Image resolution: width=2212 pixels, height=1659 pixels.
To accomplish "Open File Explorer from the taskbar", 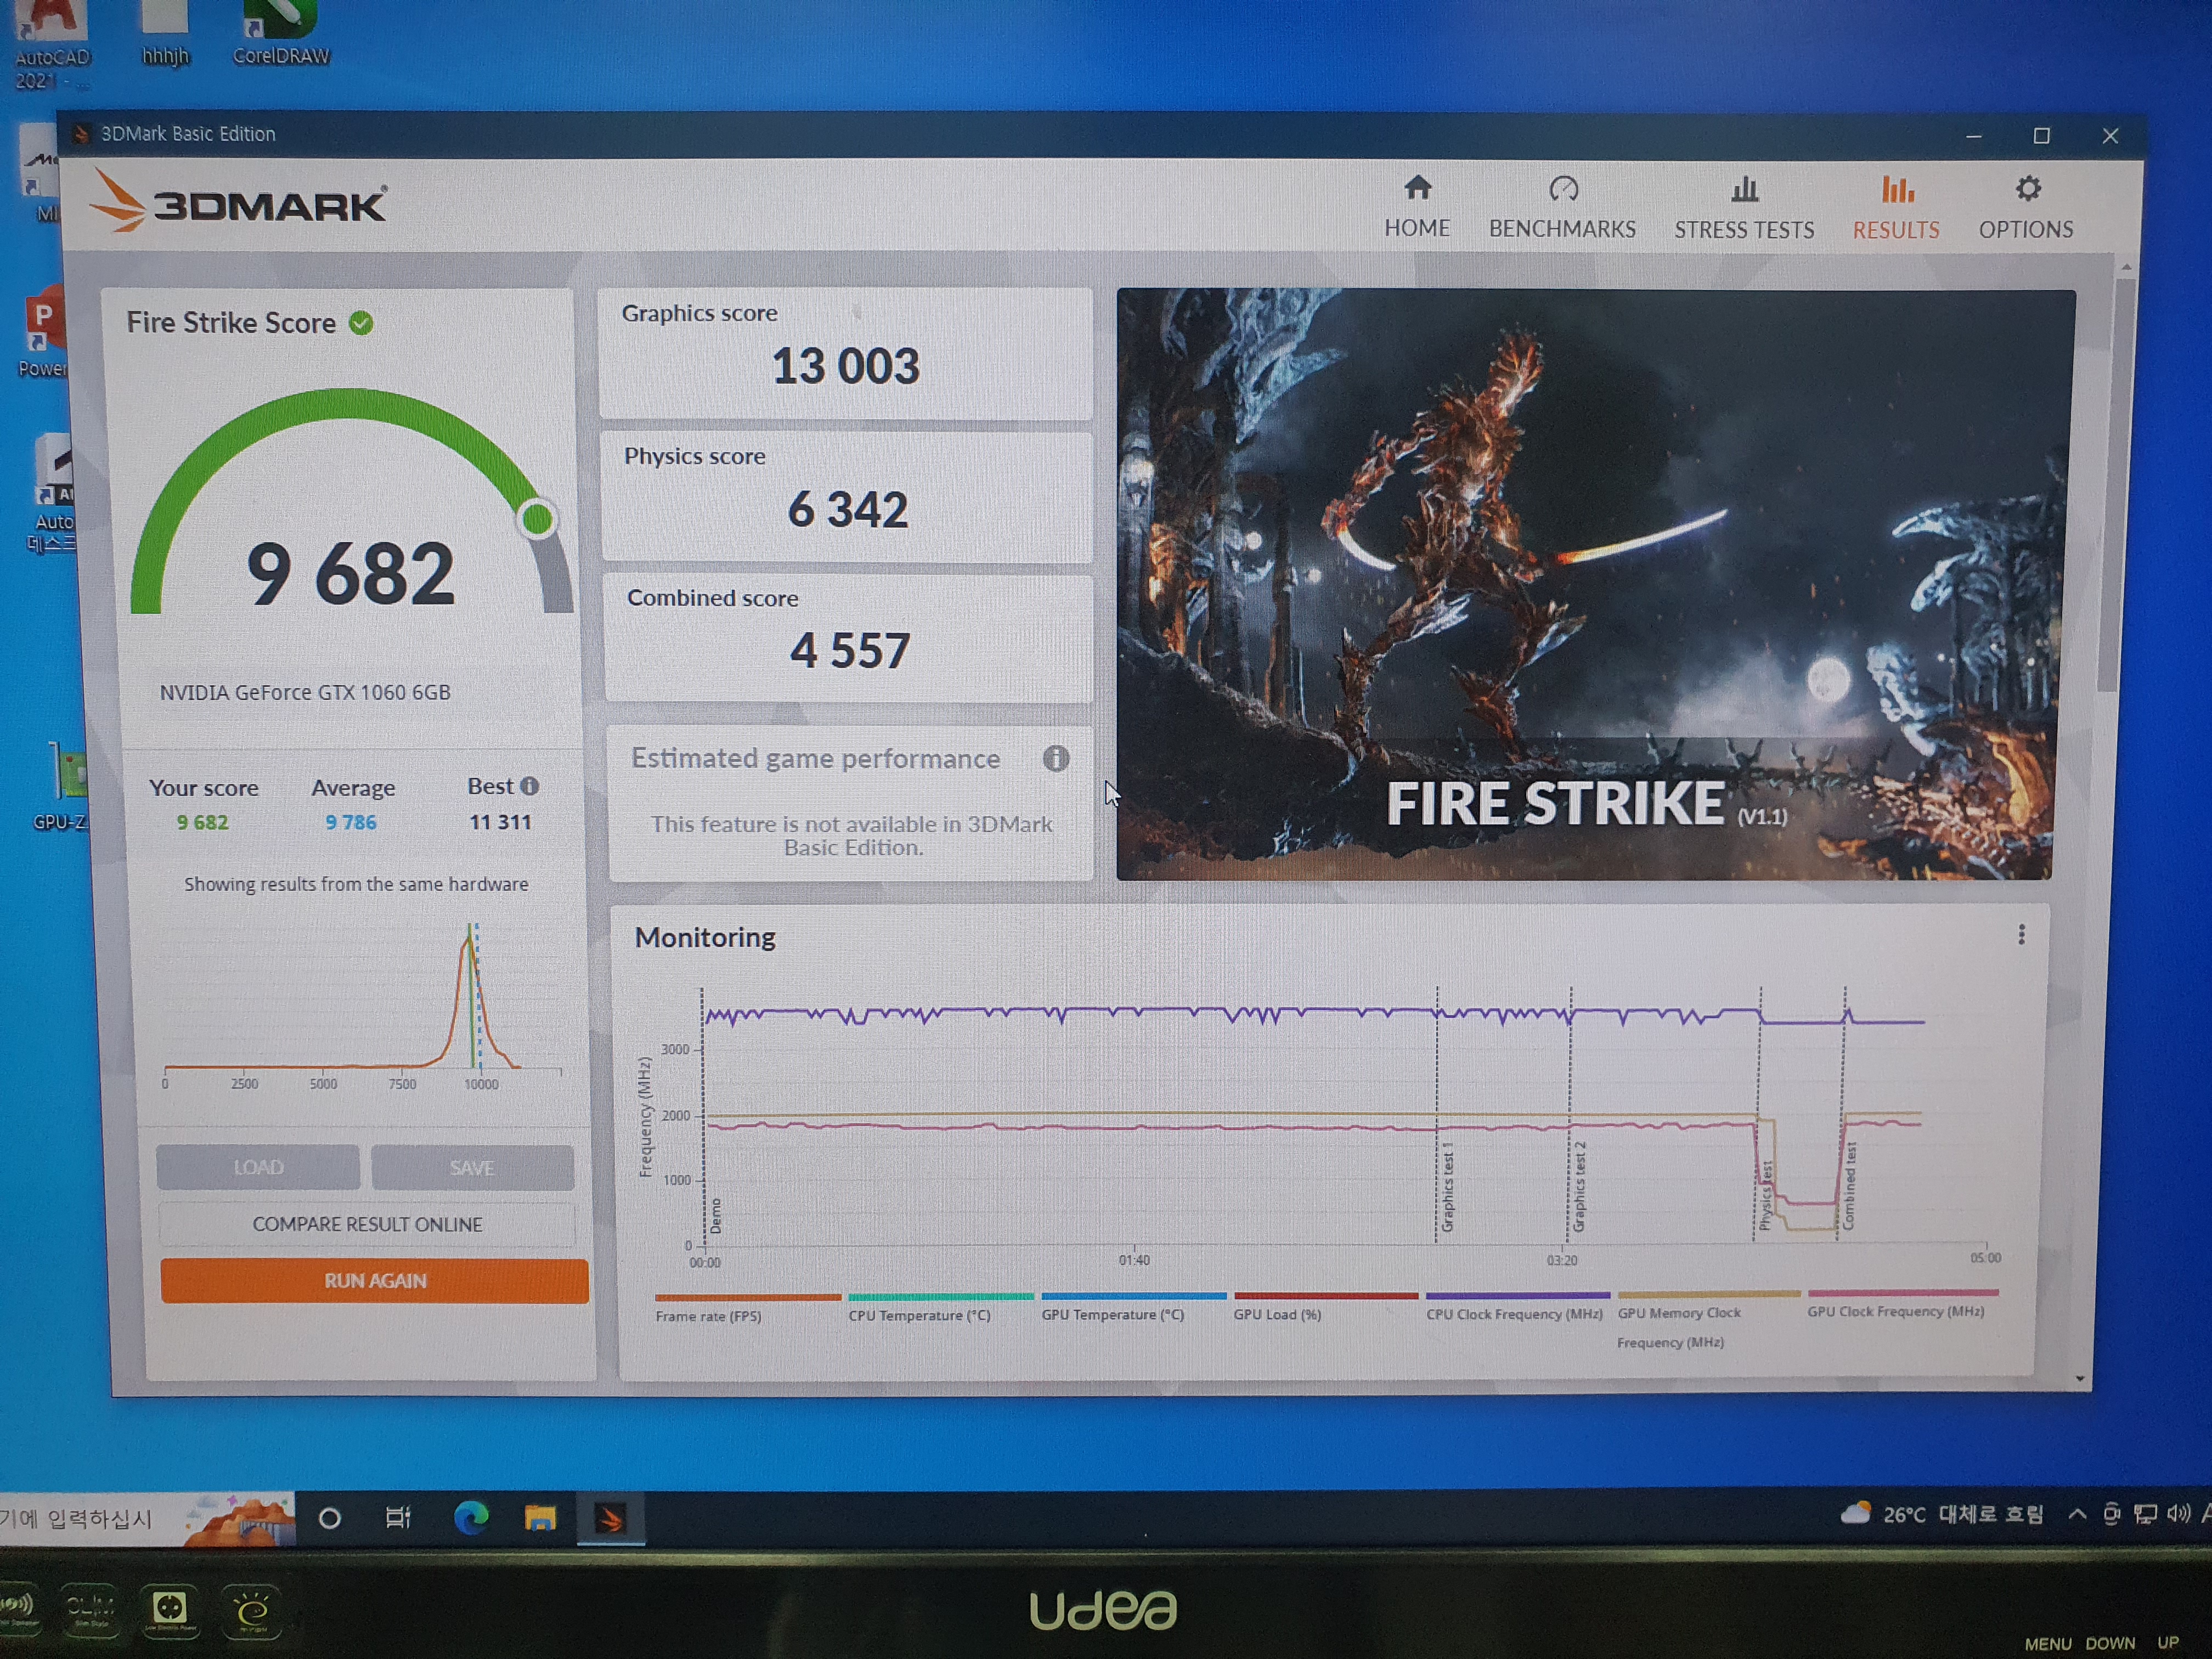I will 540,1518.
